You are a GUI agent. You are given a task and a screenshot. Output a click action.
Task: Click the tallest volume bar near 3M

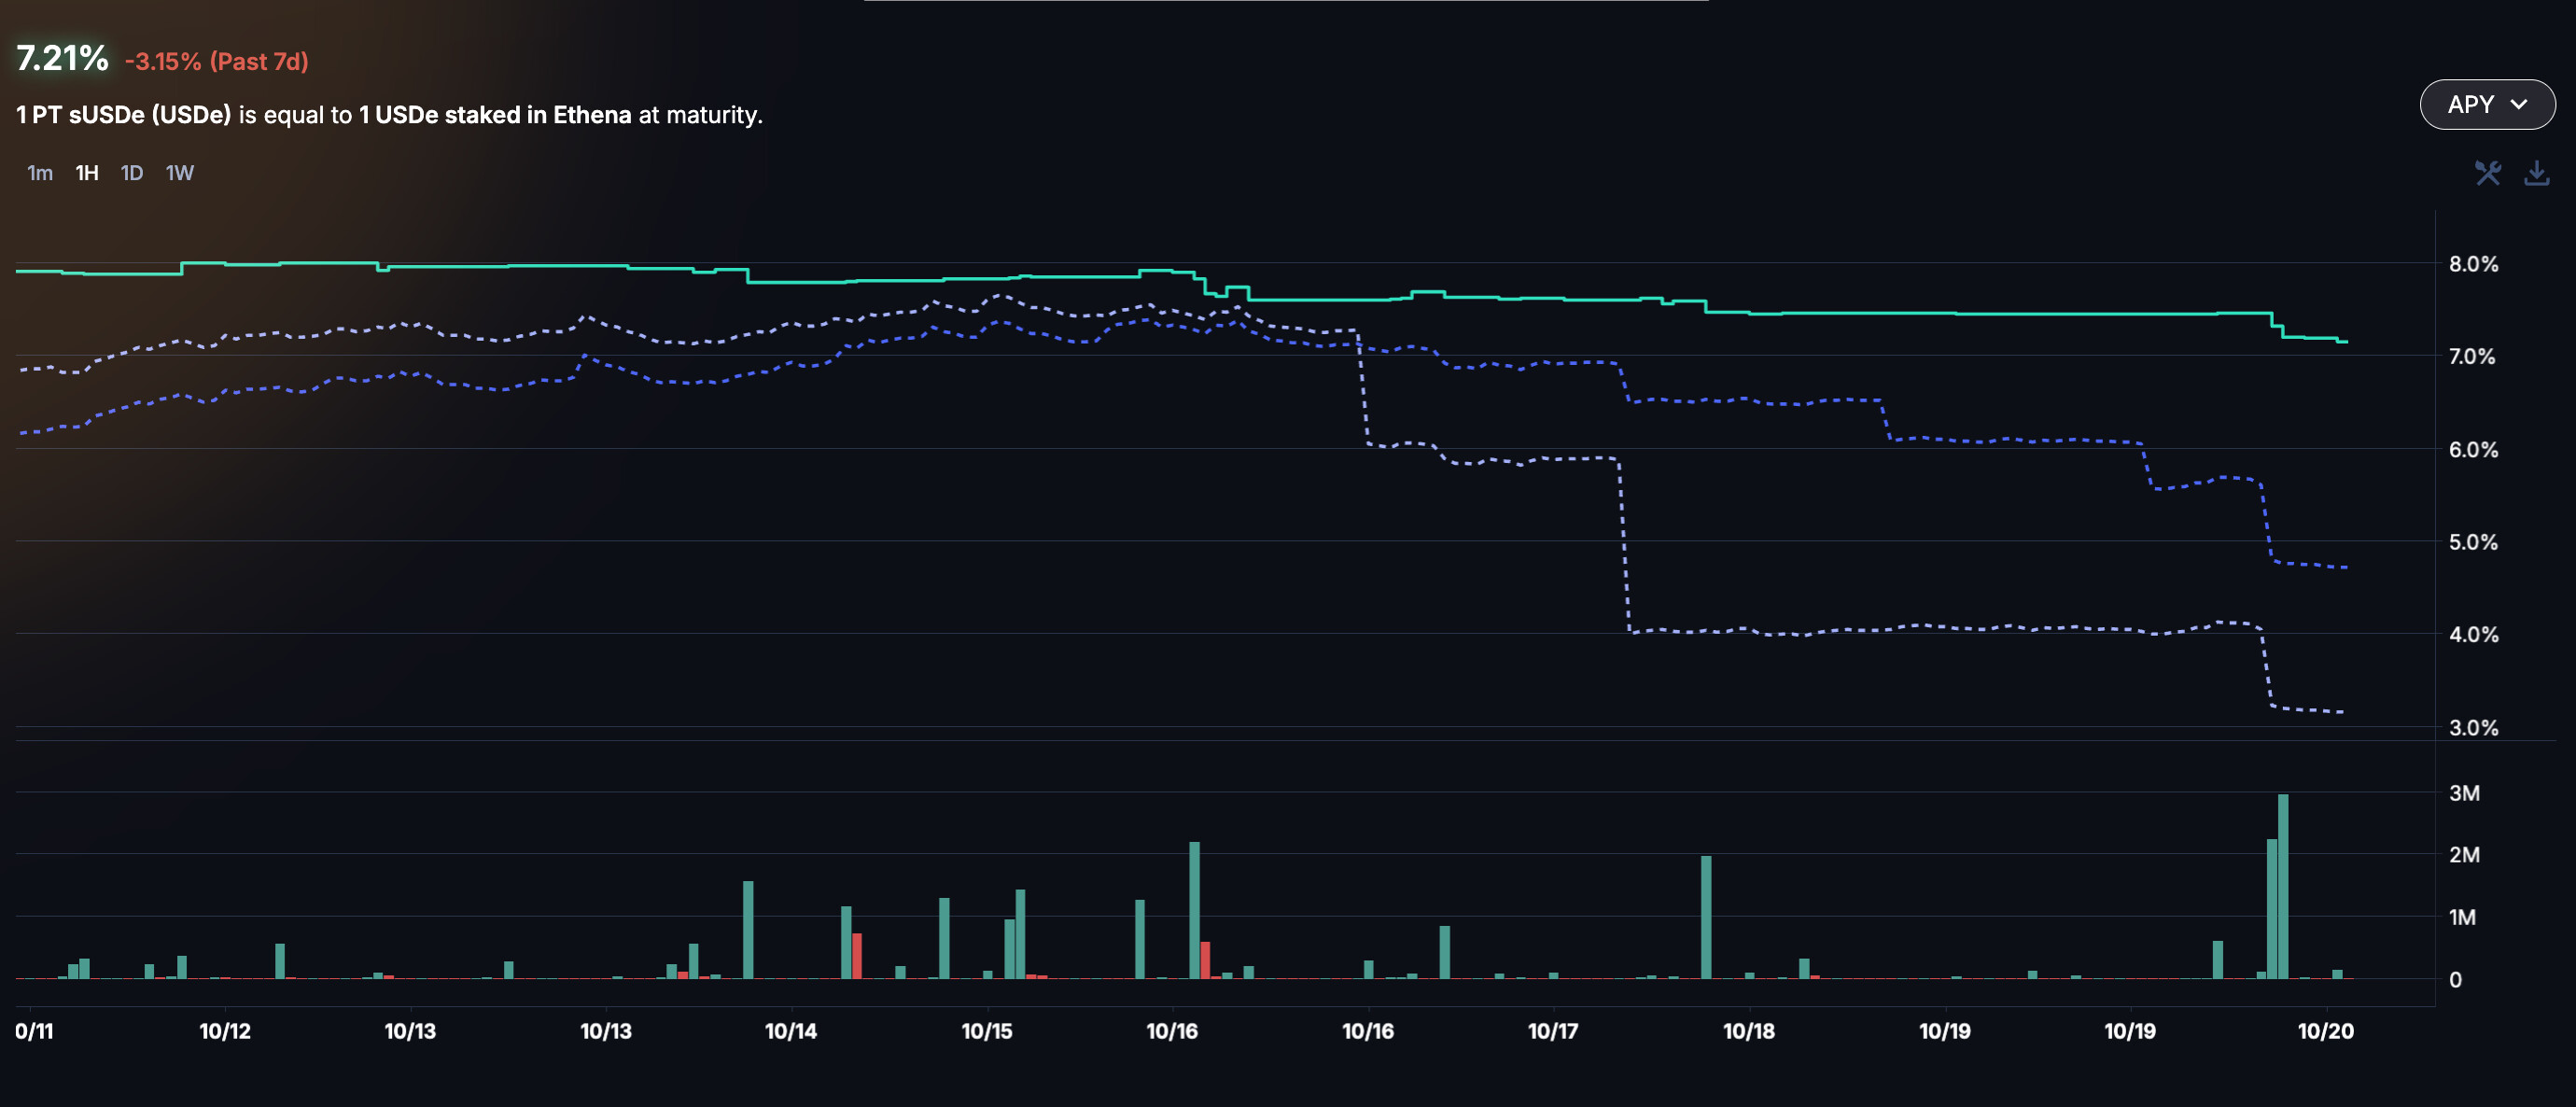click(2283, 885)
